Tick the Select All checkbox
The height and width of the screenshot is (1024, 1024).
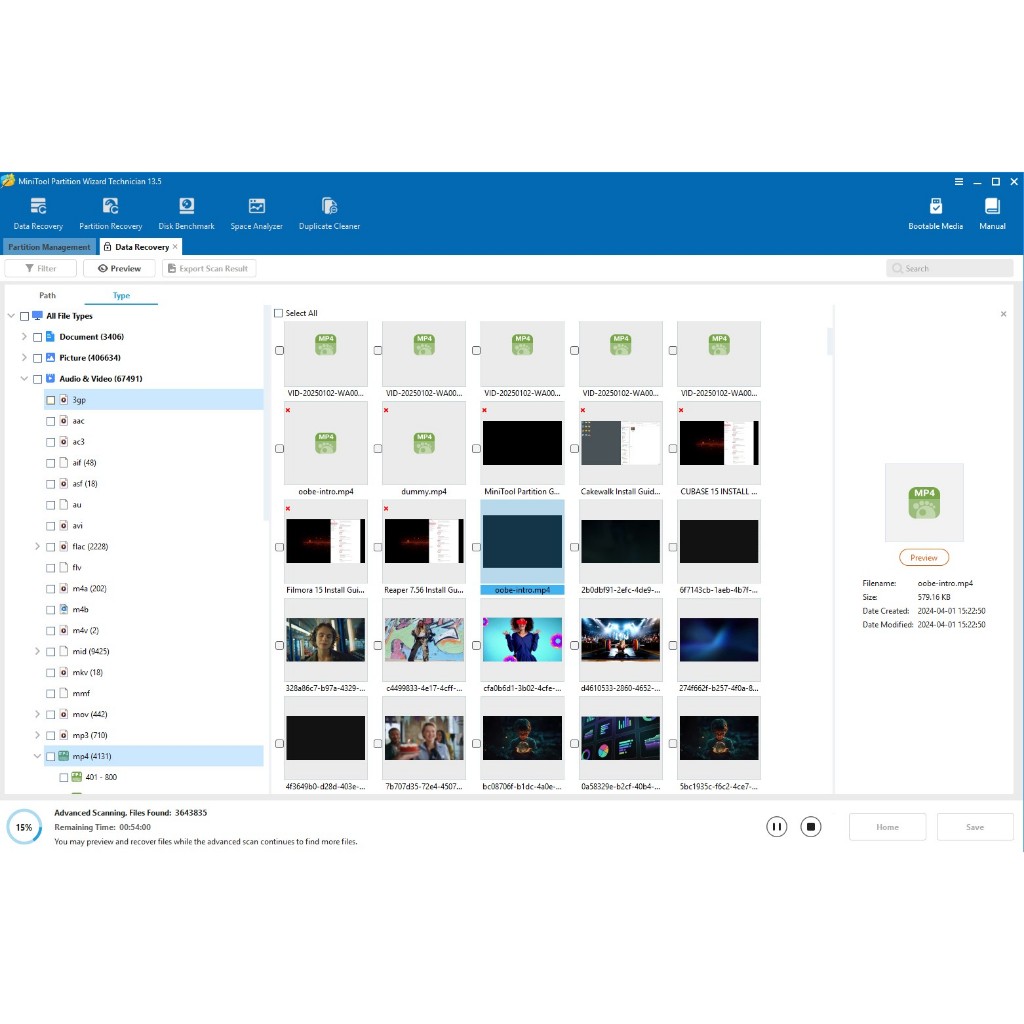[x=279, y=313]
